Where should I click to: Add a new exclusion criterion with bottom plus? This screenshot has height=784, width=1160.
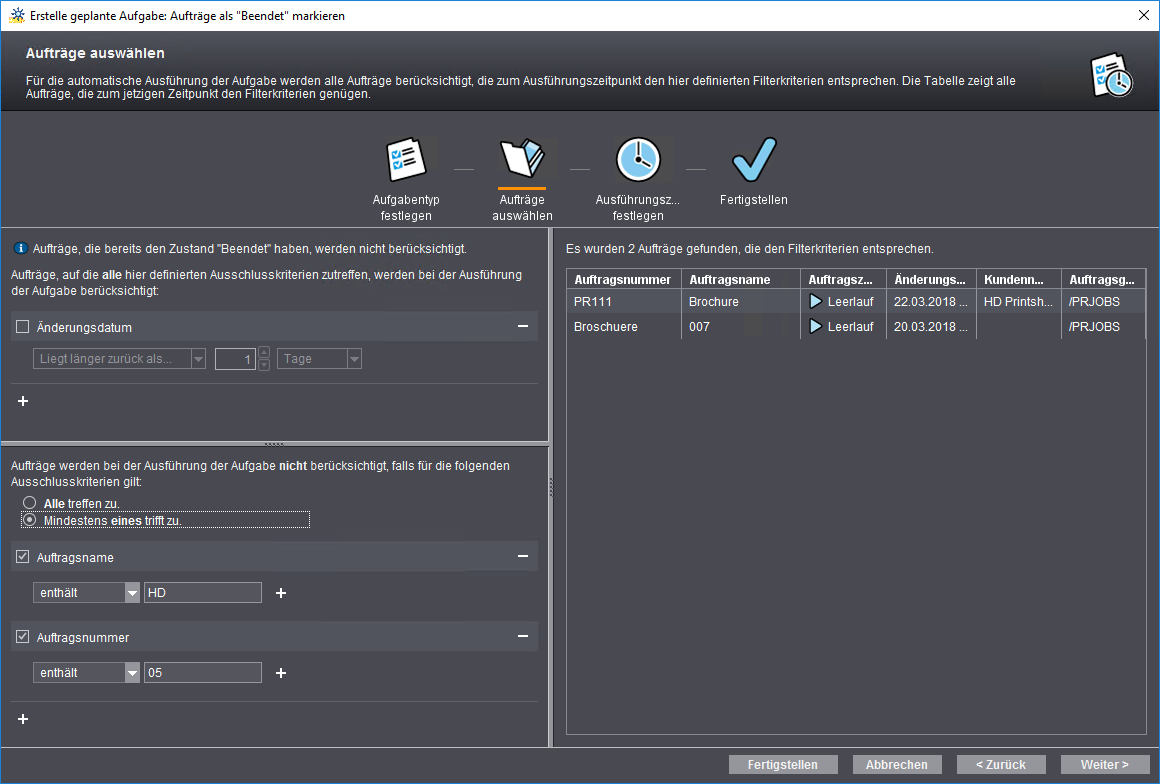pyautogui.click(x=23, y=719)
